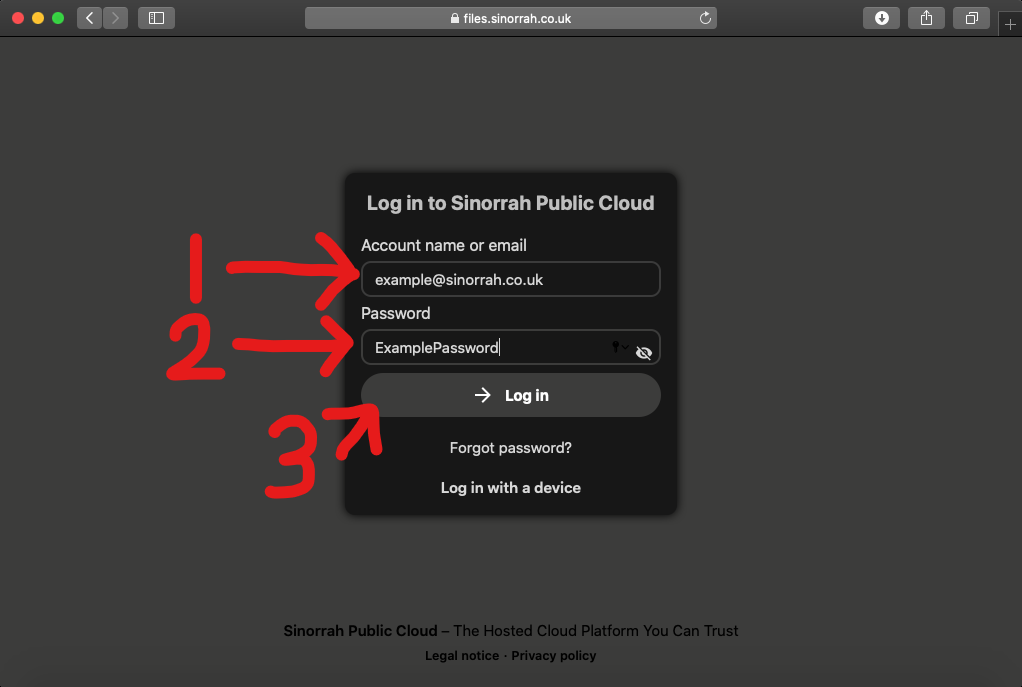The height and width of the screenshot is (687, 1022).
Task: Open the Share menu in the toolbar
Action: [927, 18]
